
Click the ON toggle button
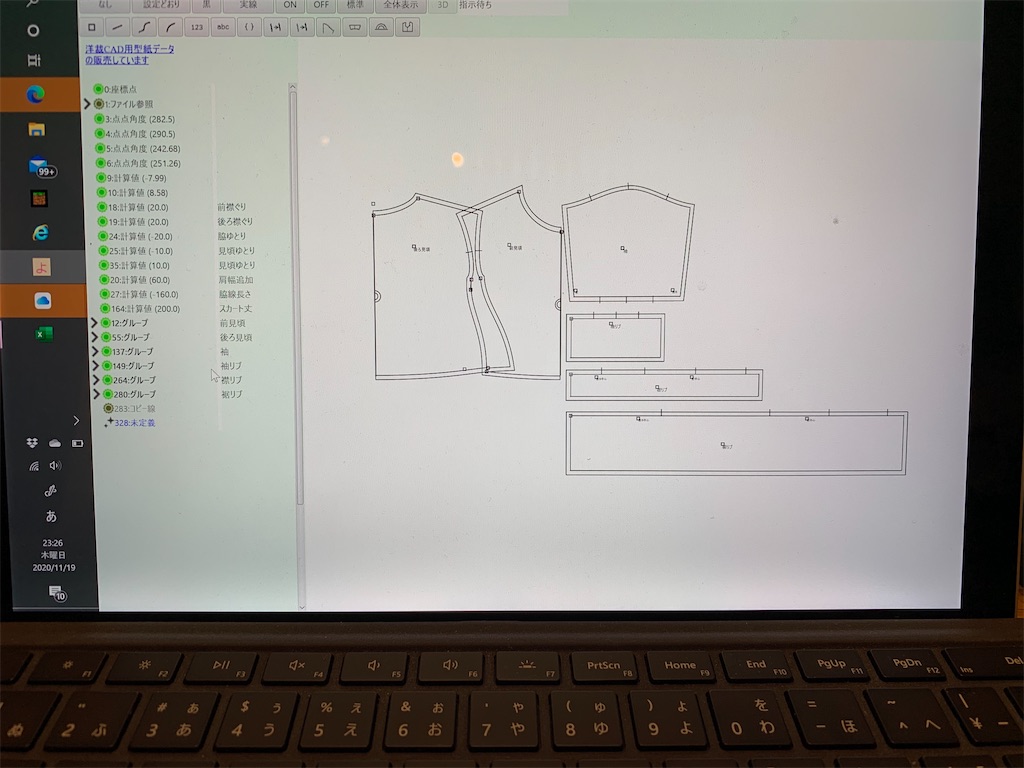tap(290, 5)
